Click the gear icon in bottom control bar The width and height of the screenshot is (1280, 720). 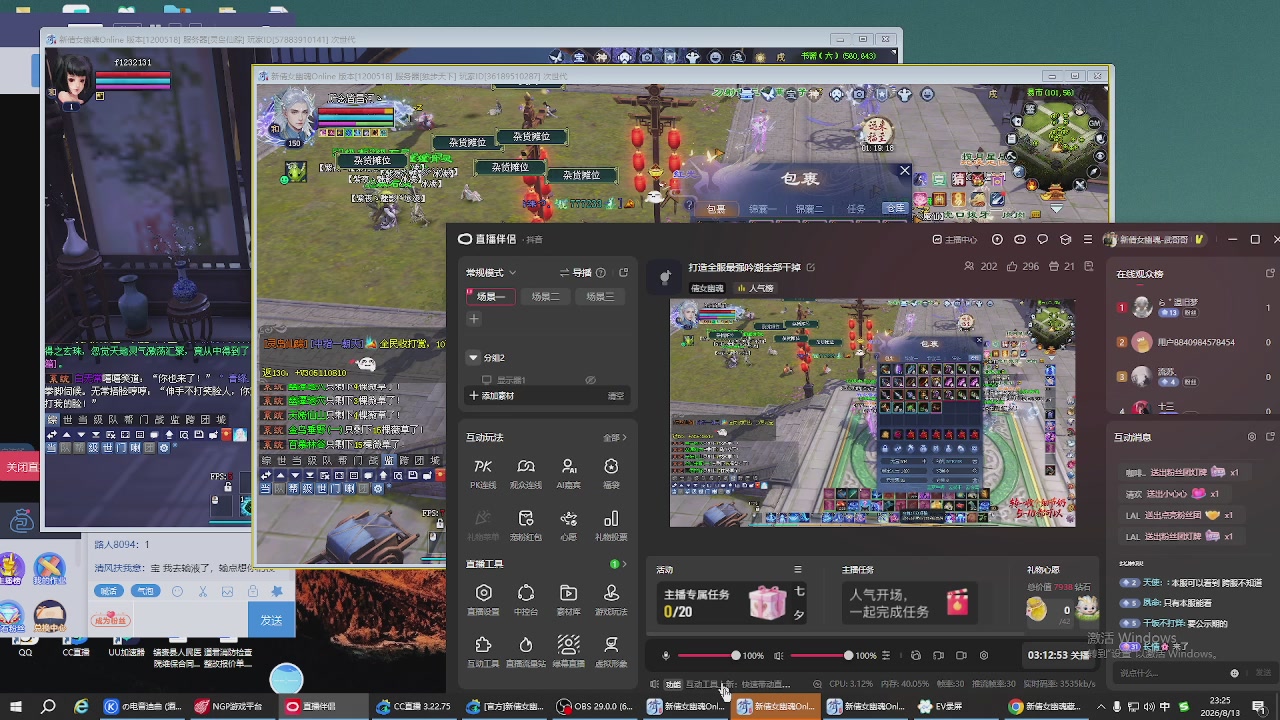click(x=984, y=656)
